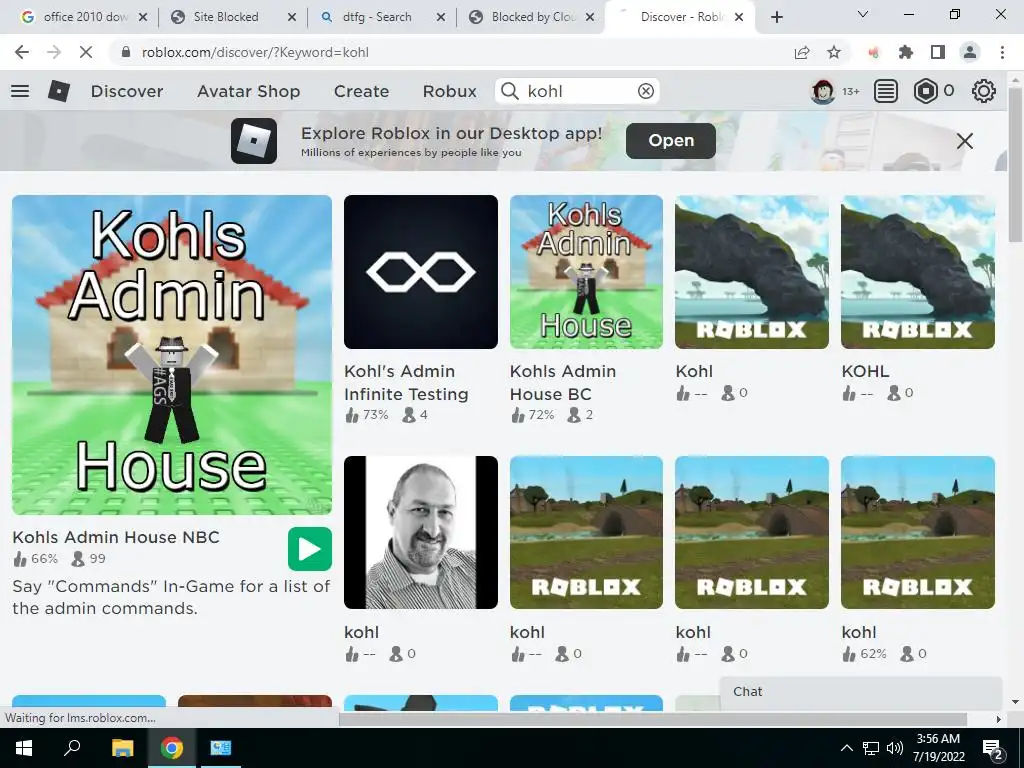Viewport: 1024px width, 768px height.
Task: Open the Roblox hamburger navigation menu
Action: 20,91
